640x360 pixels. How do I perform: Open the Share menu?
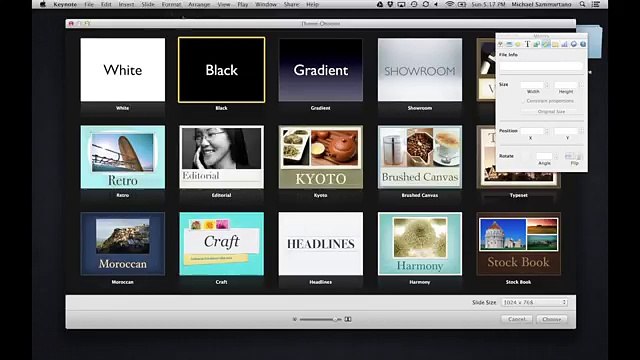point(291,4)
